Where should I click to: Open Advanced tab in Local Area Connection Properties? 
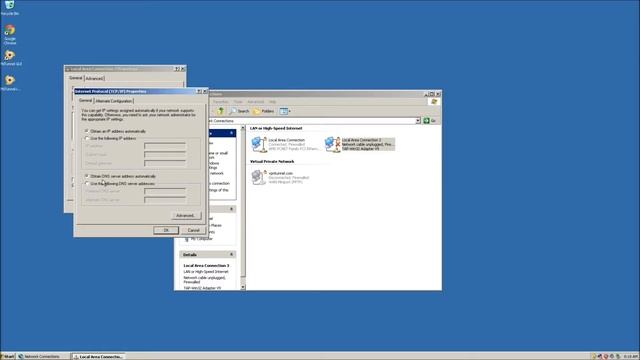click(x=94, y=78)
